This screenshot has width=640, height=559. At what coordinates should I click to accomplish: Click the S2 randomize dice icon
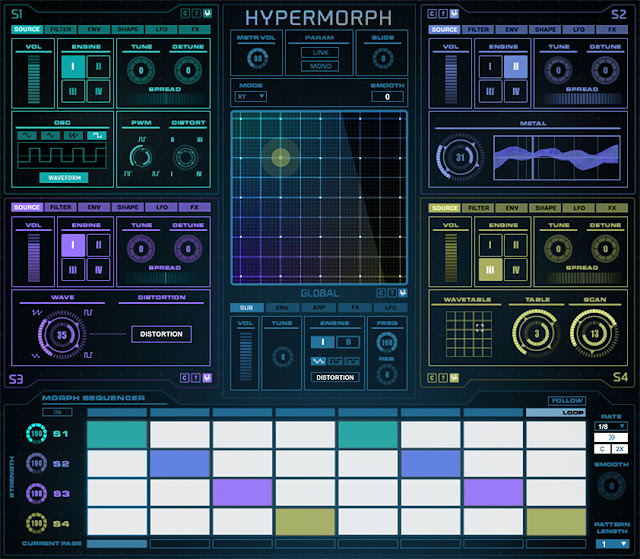pyautogui.click(x=454, y=14)
